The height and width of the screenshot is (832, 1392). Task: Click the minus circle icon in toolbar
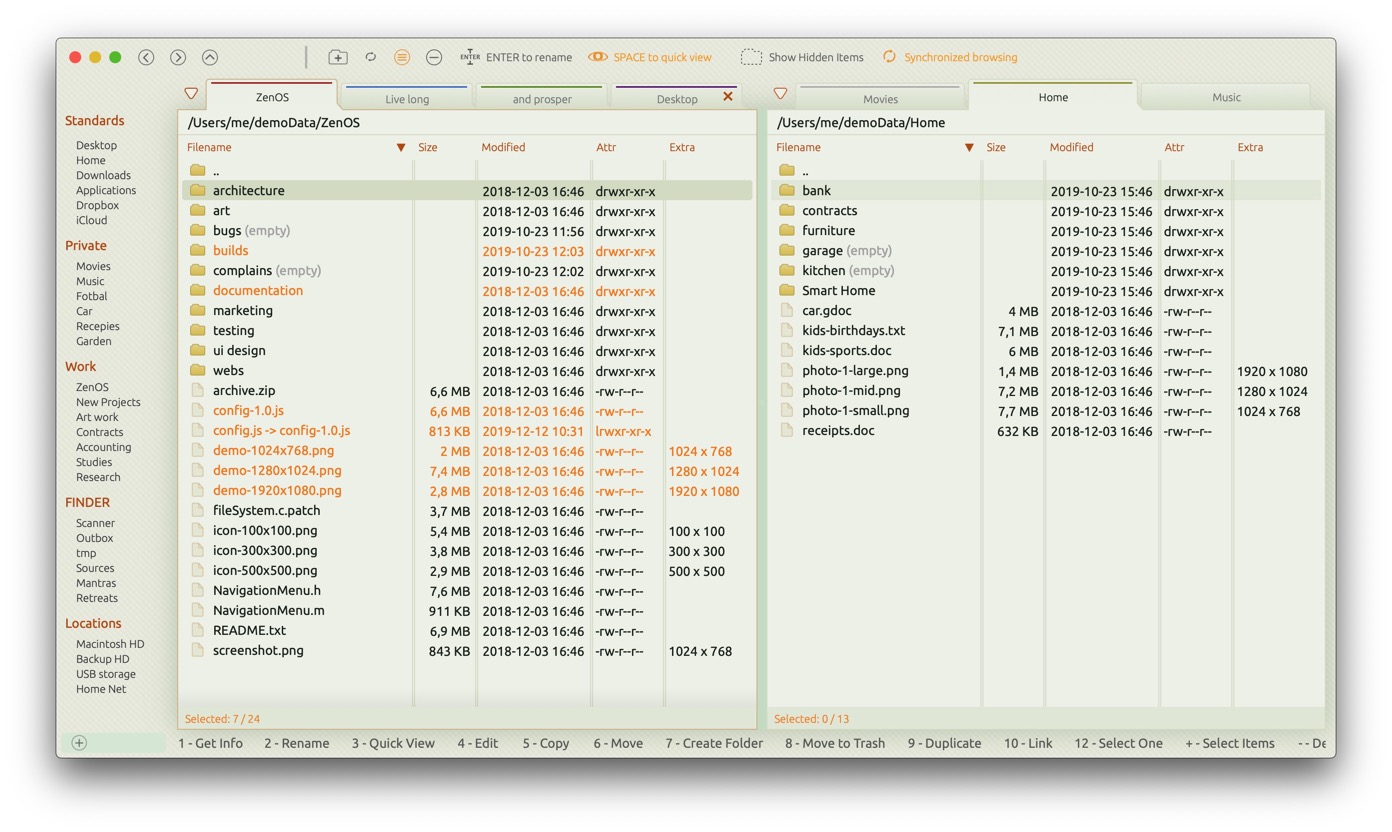coord(434,58)
